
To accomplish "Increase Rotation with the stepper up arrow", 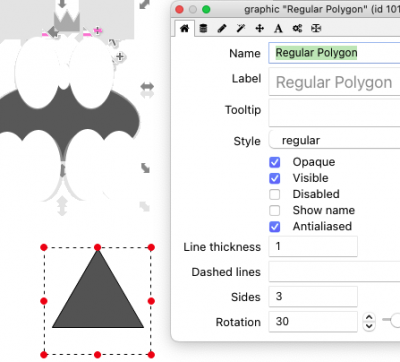I will point(369,317).
